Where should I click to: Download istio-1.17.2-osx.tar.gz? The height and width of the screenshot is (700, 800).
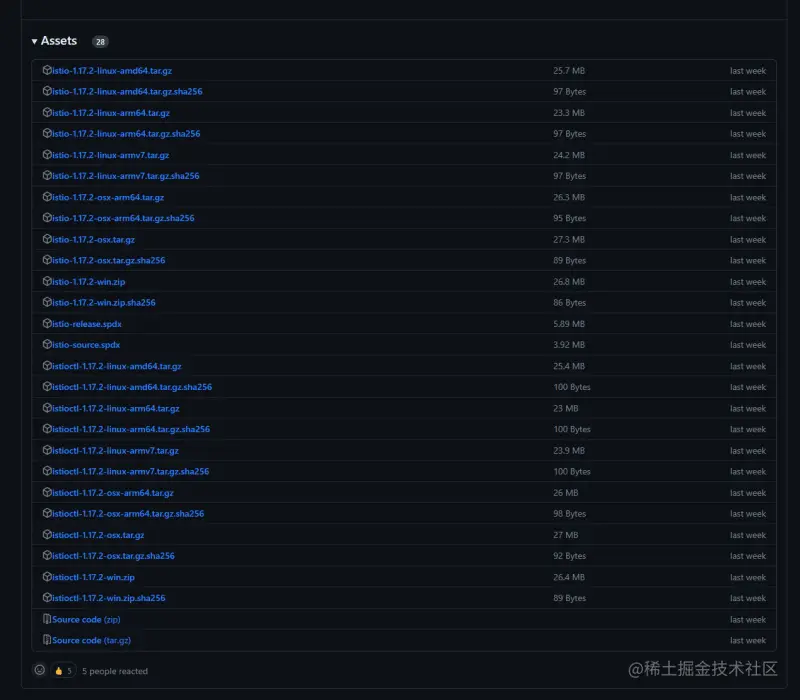[x=93, y=240]
